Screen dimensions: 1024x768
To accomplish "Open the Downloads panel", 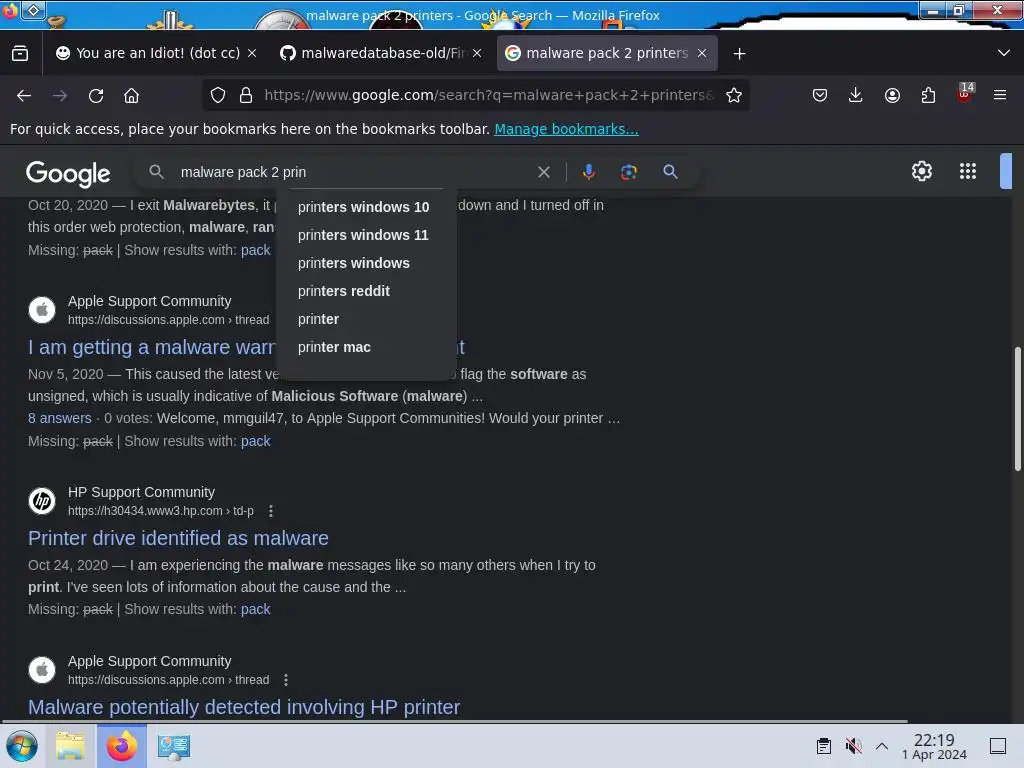I will pyautogui.click(x=856, y=95).
